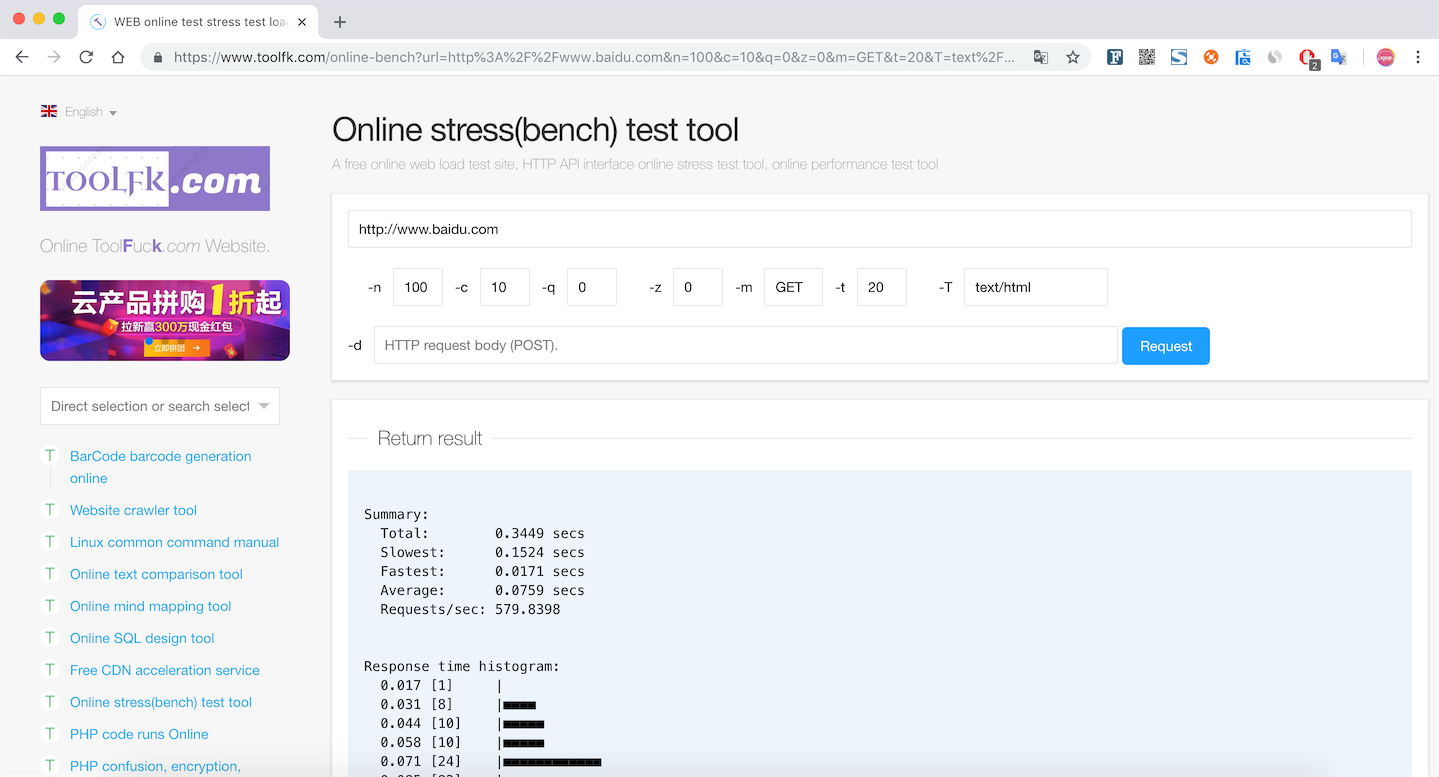Click the T icon beside Online mind mapping tool

point(49,606)
